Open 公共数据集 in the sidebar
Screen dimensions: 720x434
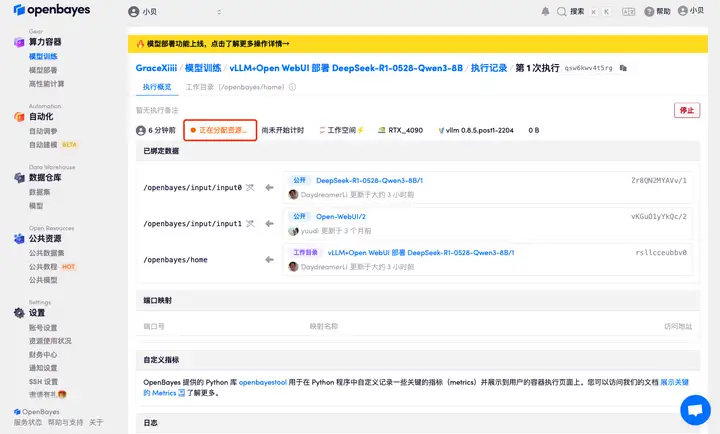click(46, 253)
